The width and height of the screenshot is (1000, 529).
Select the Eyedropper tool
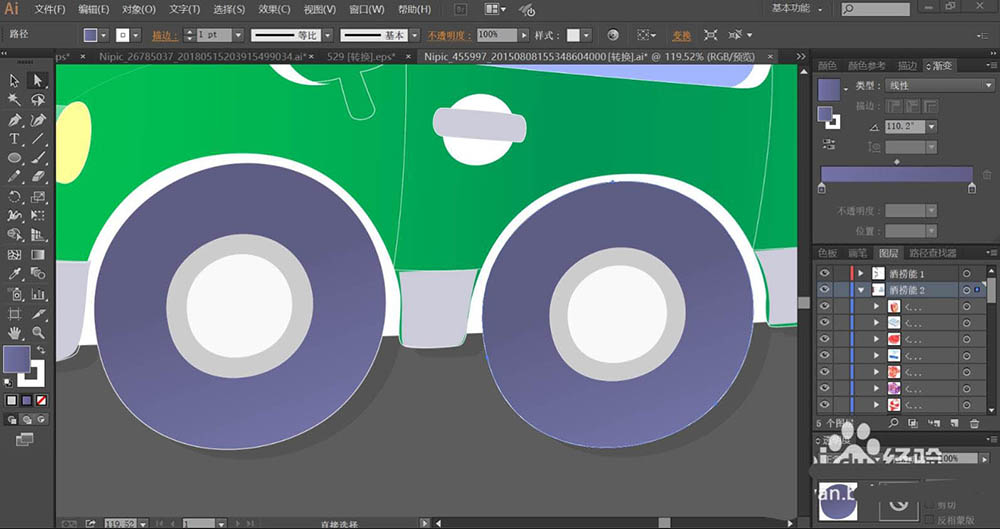click(15, 274)
